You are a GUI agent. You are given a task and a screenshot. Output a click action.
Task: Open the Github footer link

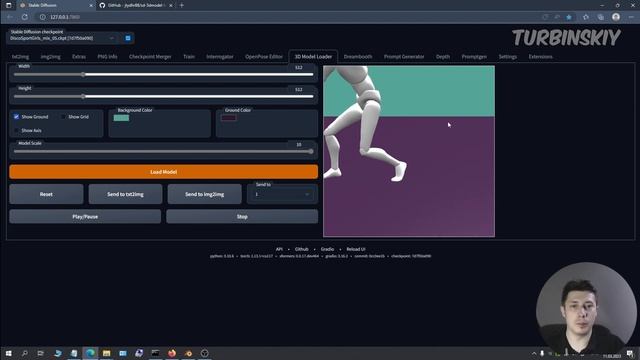pos(302,249)
